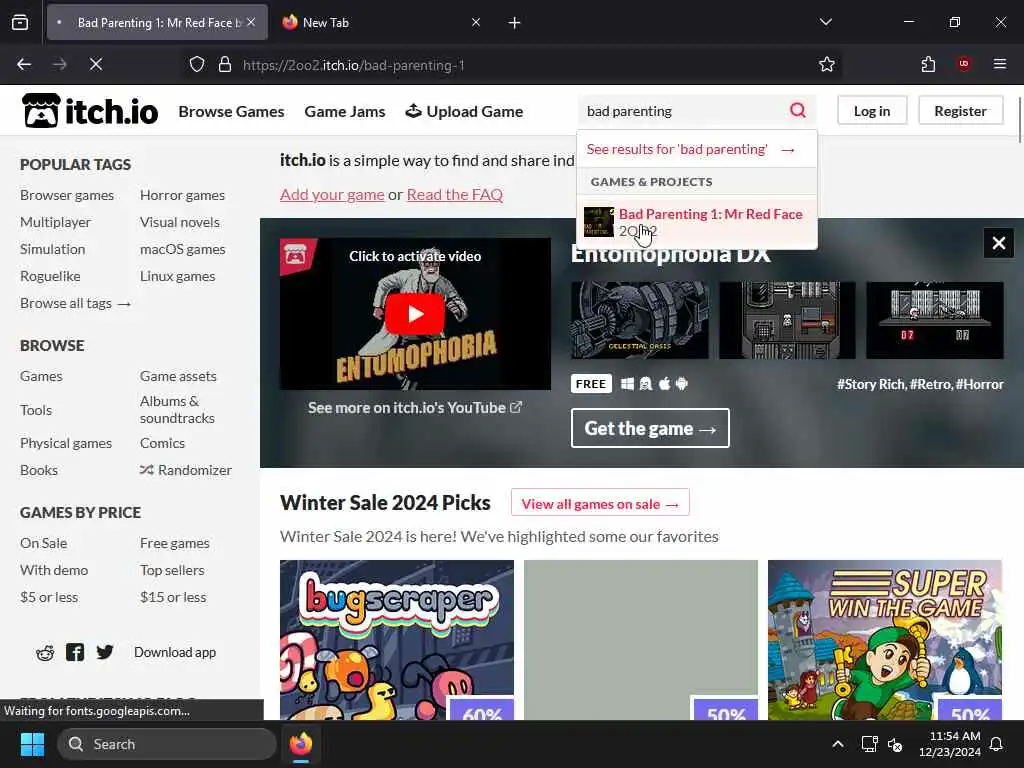Click Linux platform icon for Entomophobia

tap(646, 384)
